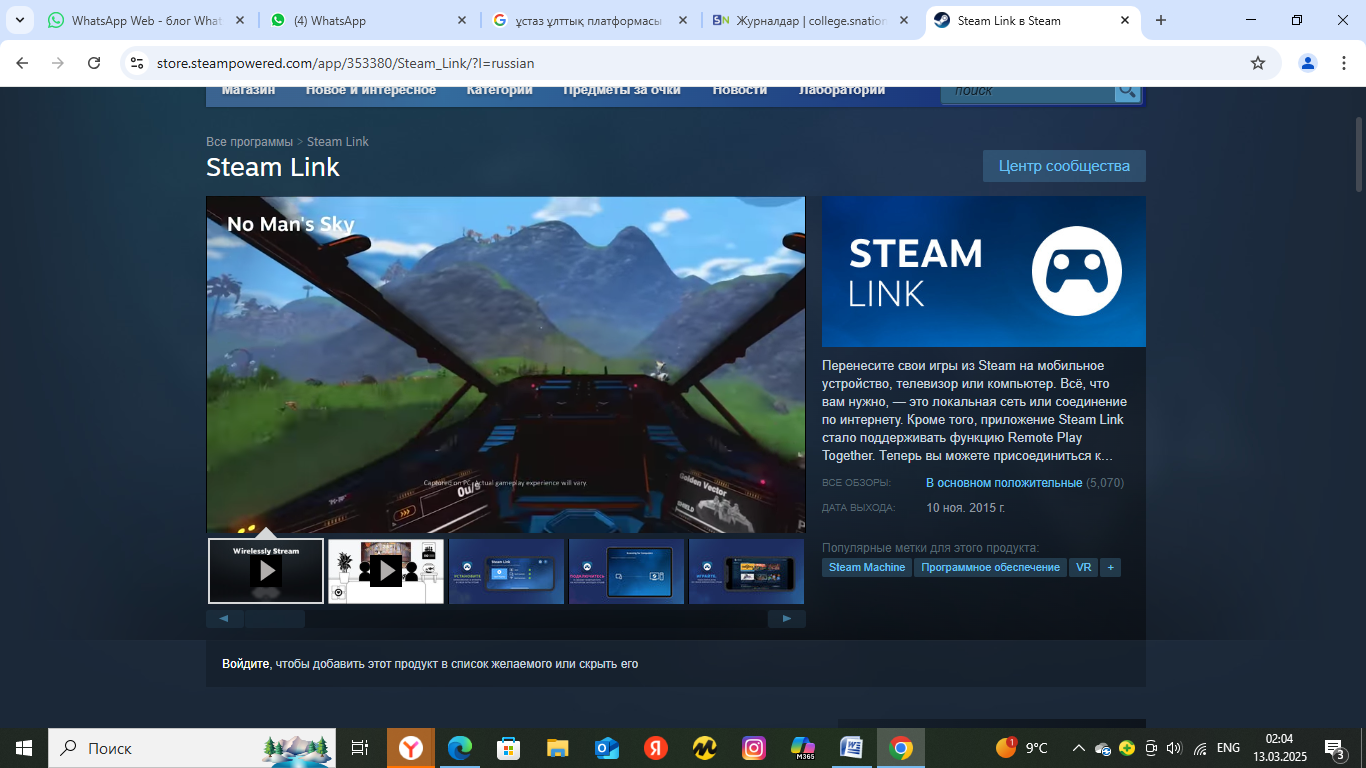
Task: Open the 'Лаборатории' menu item
Action: tap(841, 90)
